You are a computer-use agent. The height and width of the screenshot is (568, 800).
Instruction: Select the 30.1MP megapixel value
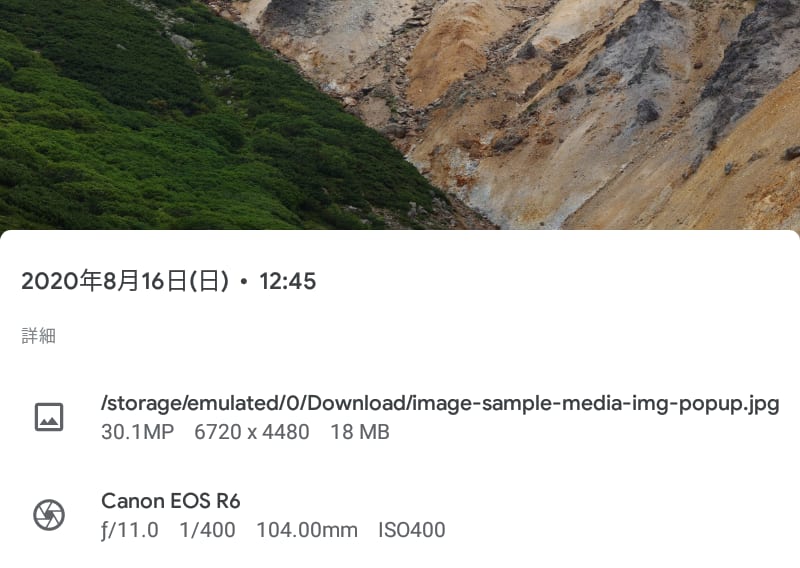(138, 432)
